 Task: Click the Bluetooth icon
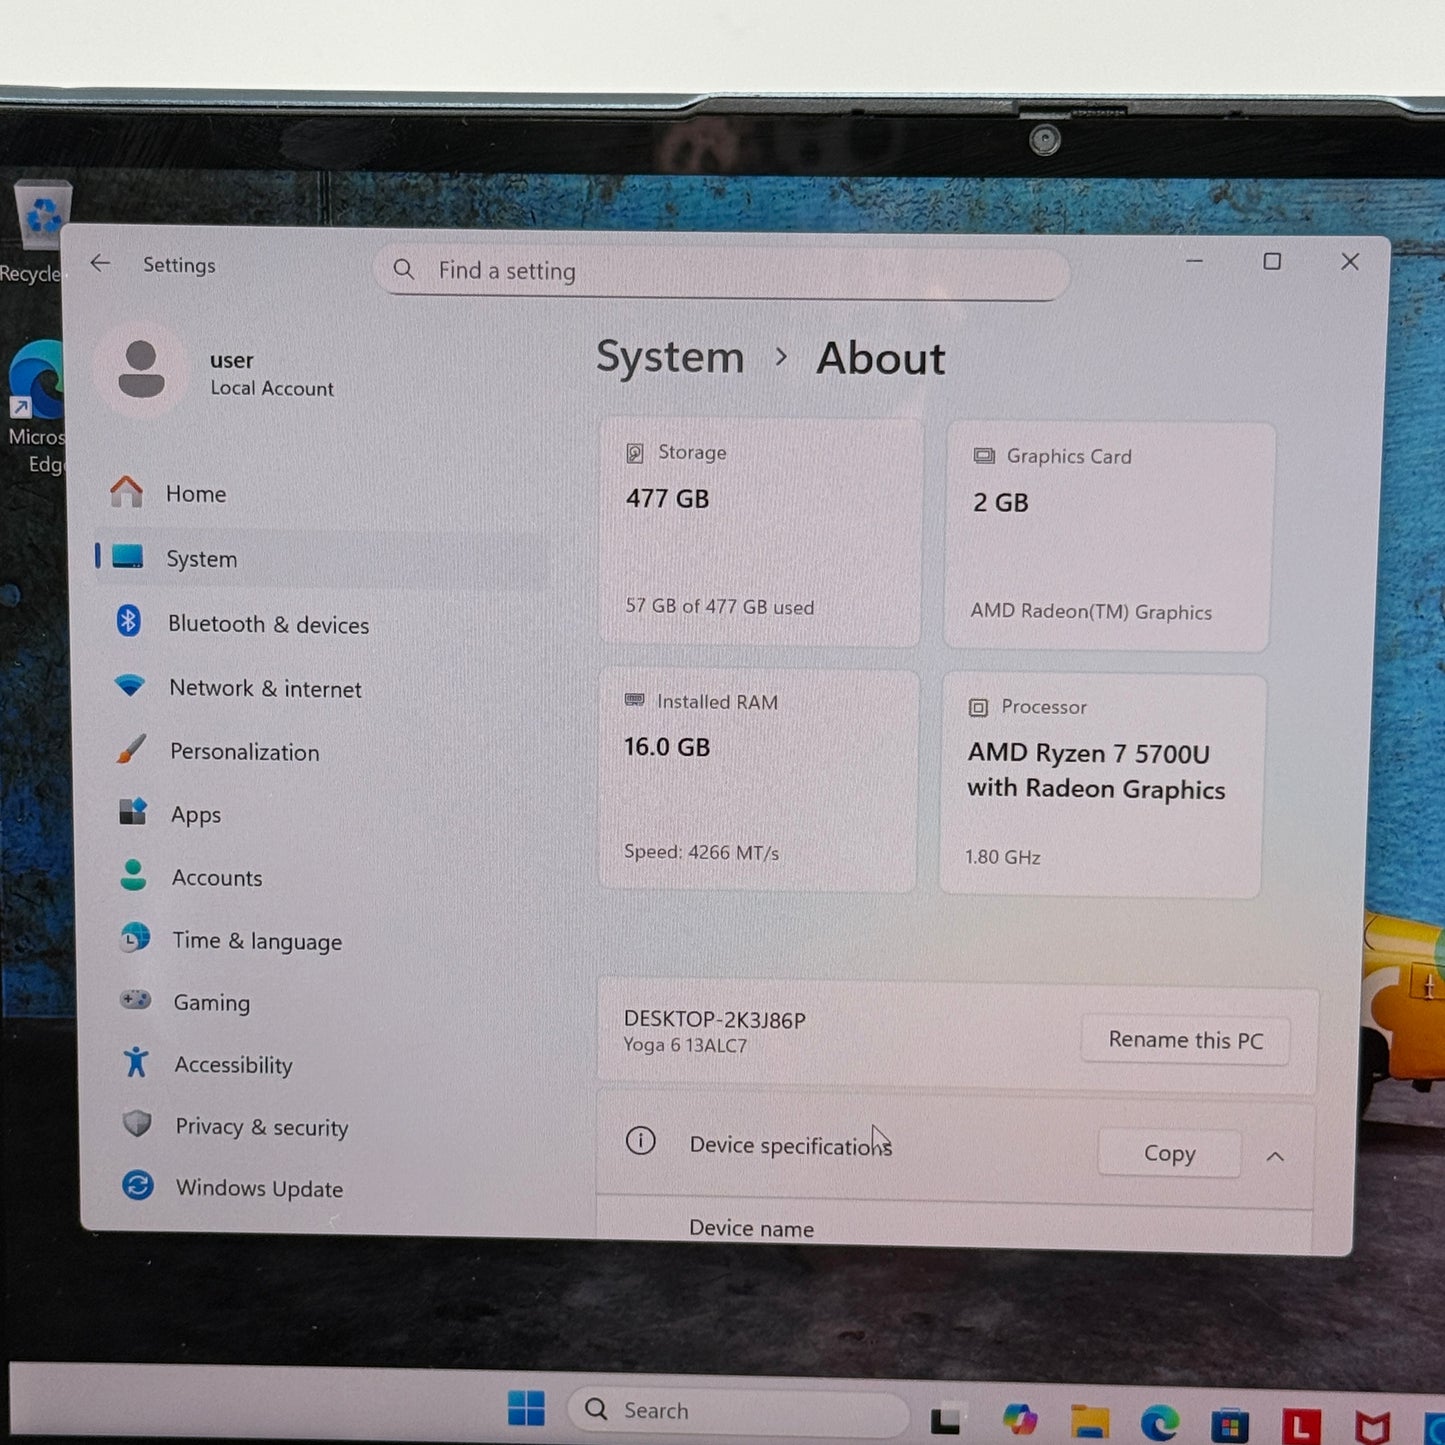click(128, 621)
